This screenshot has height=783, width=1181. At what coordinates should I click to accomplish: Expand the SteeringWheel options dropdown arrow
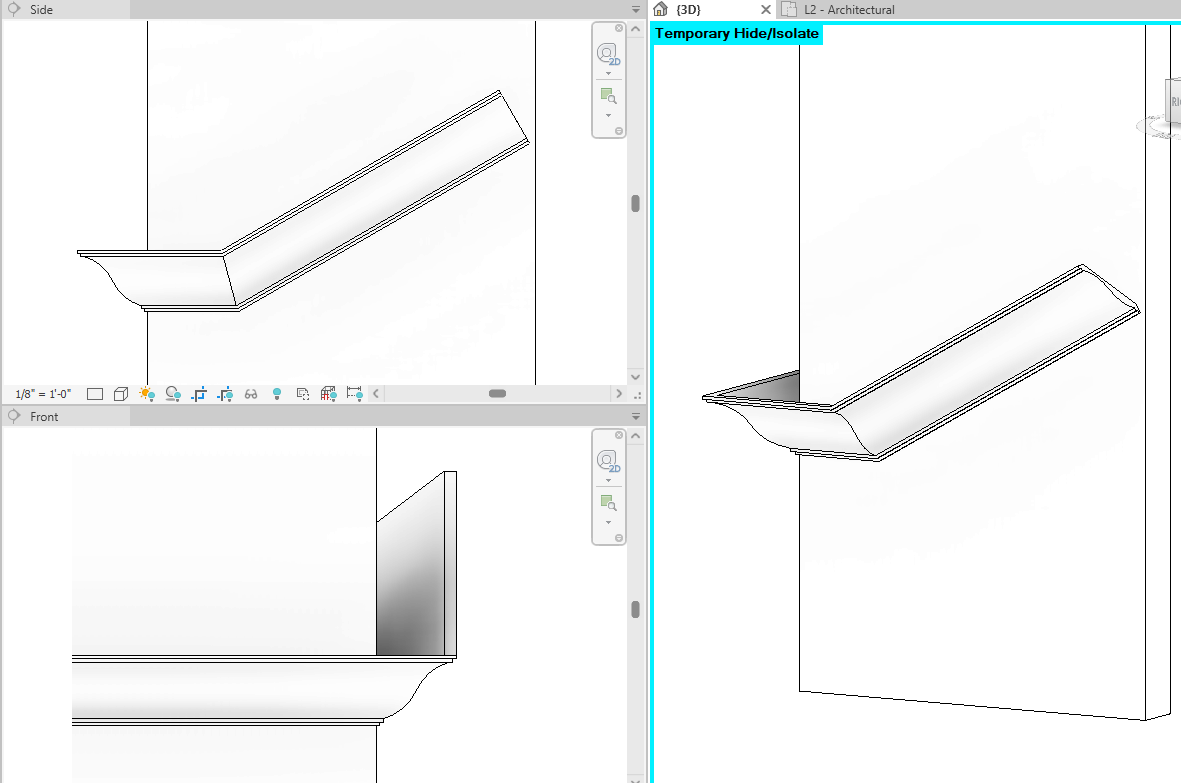click(x=608, y=73)
